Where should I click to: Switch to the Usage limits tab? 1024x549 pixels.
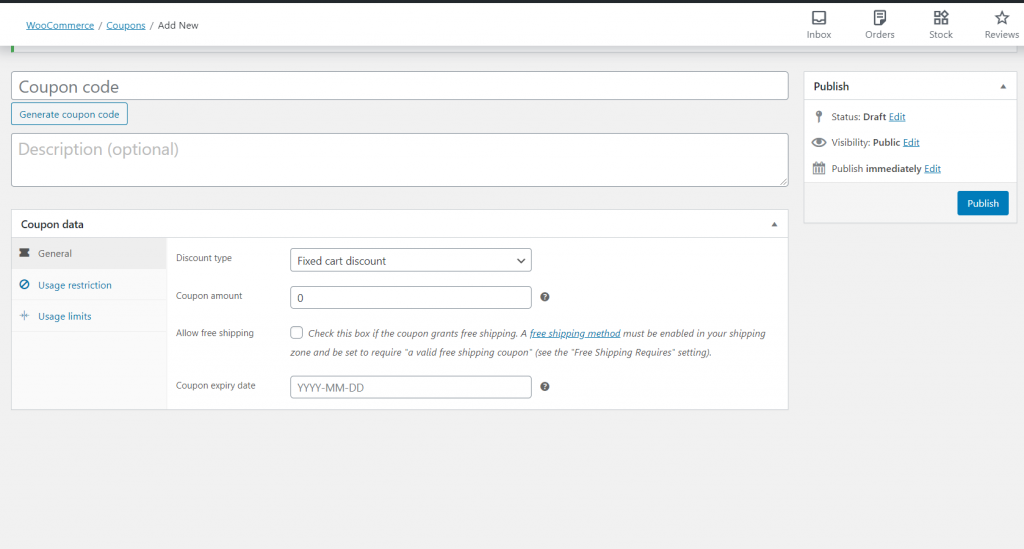click(89, 316)
